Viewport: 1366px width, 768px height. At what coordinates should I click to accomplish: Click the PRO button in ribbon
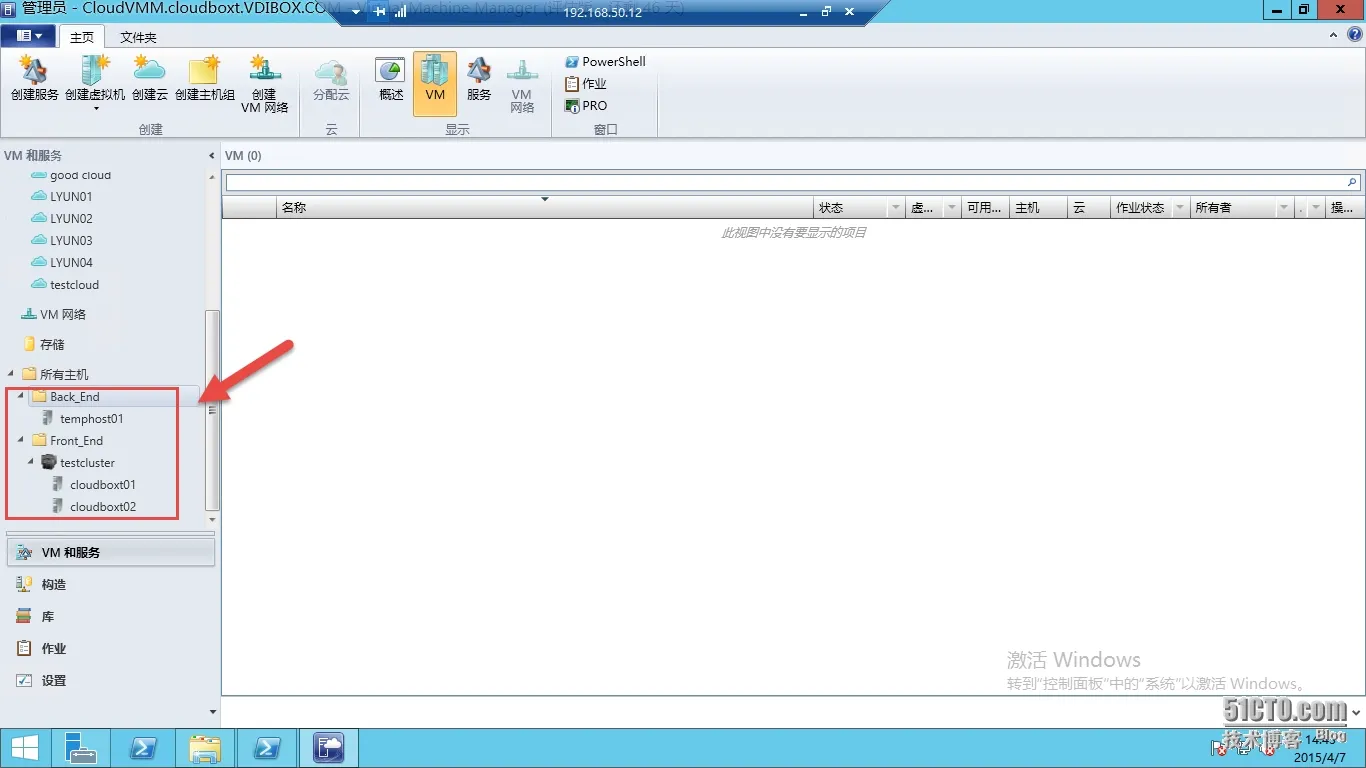pos(587,106)
